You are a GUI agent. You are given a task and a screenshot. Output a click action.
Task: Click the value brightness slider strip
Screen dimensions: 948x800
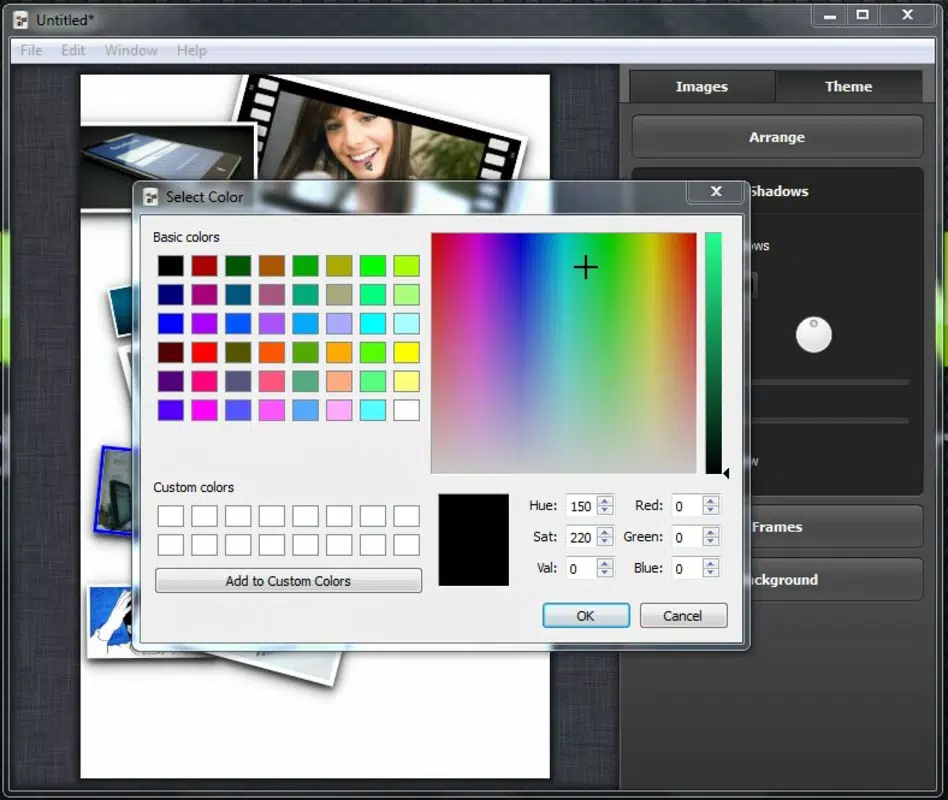pyautogui.click(x=713, y=353)
